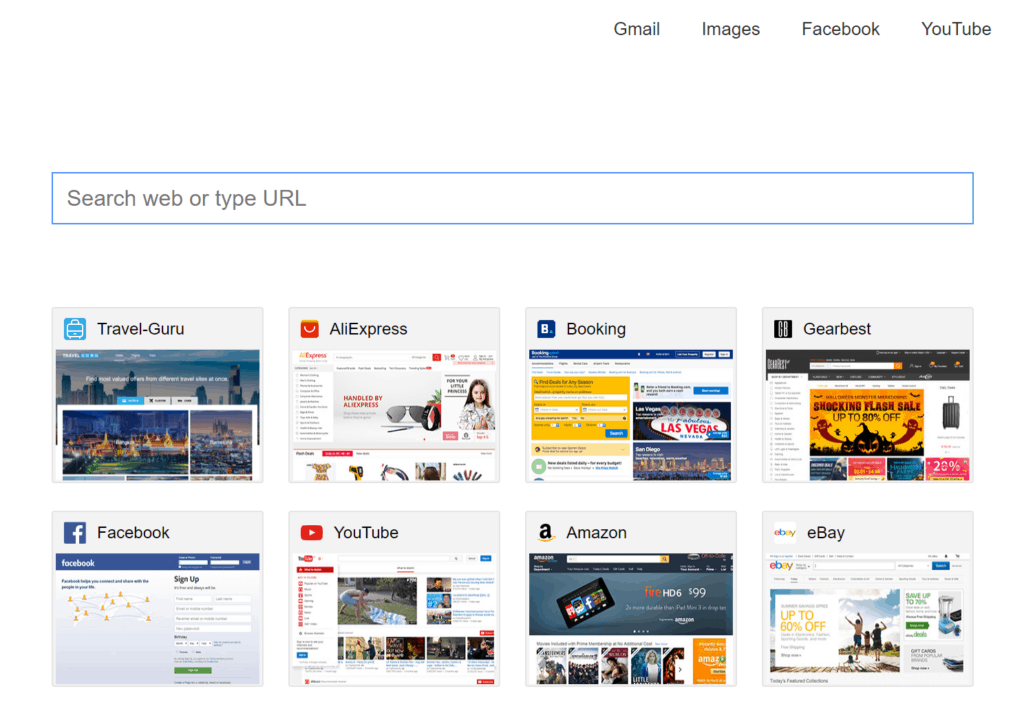This screenshot has width=1024, height=711.
Task: Open the Travel-Guru site preview thumbnail
Action: point(157,415)
